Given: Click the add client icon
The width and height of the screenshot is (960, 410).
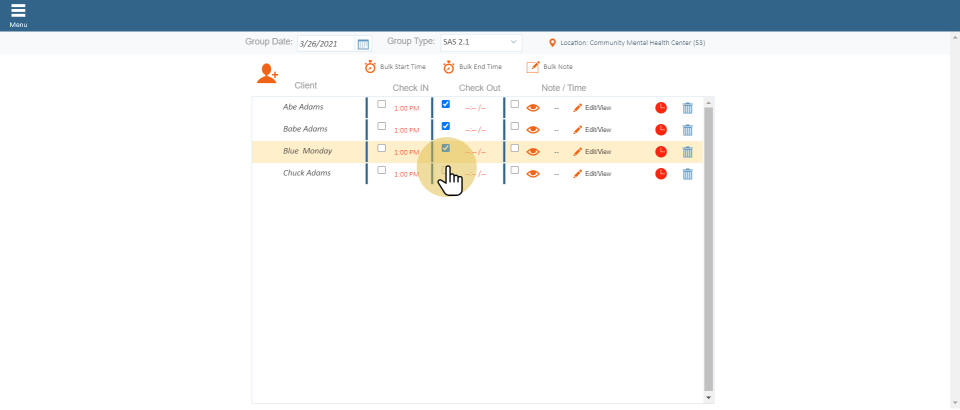Looking at the screenshot, I should tap(267, 73).
